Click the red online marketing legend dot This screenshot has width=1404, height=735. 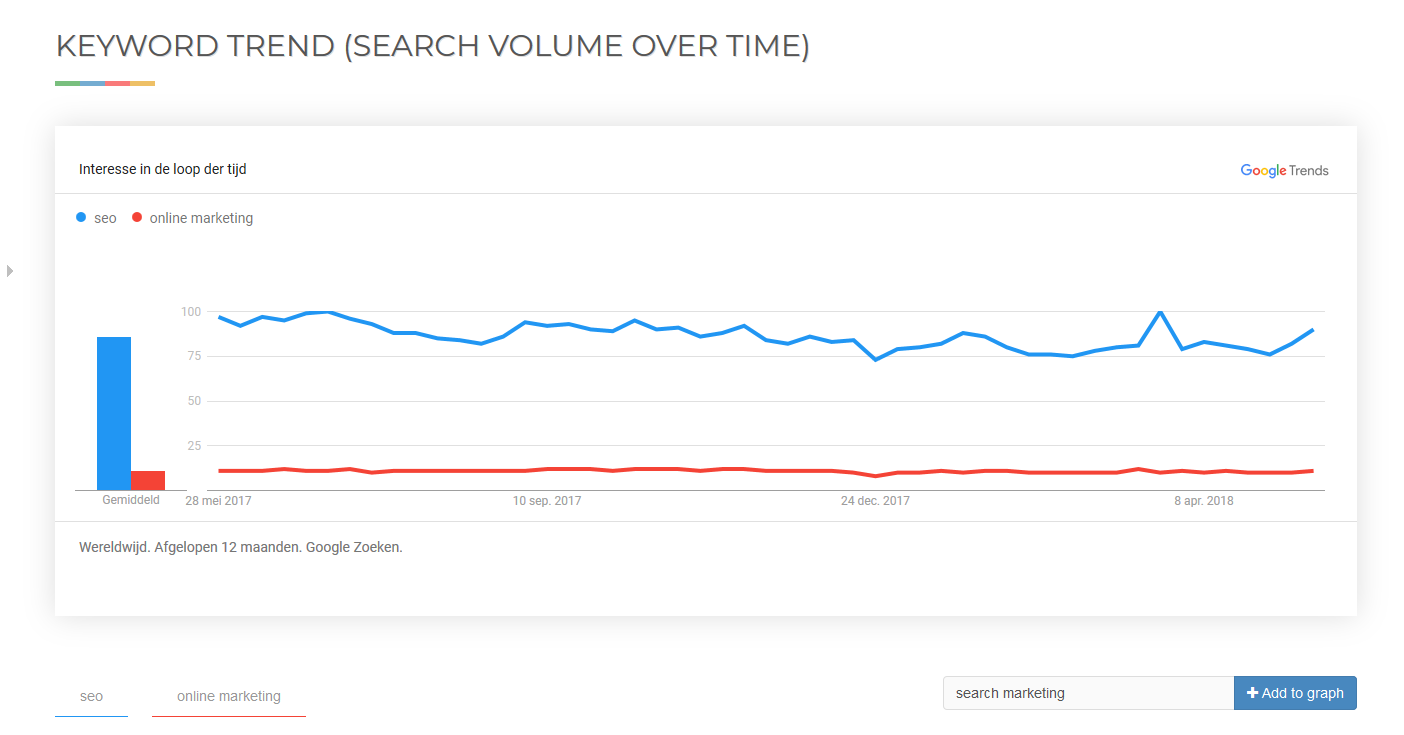137,217
